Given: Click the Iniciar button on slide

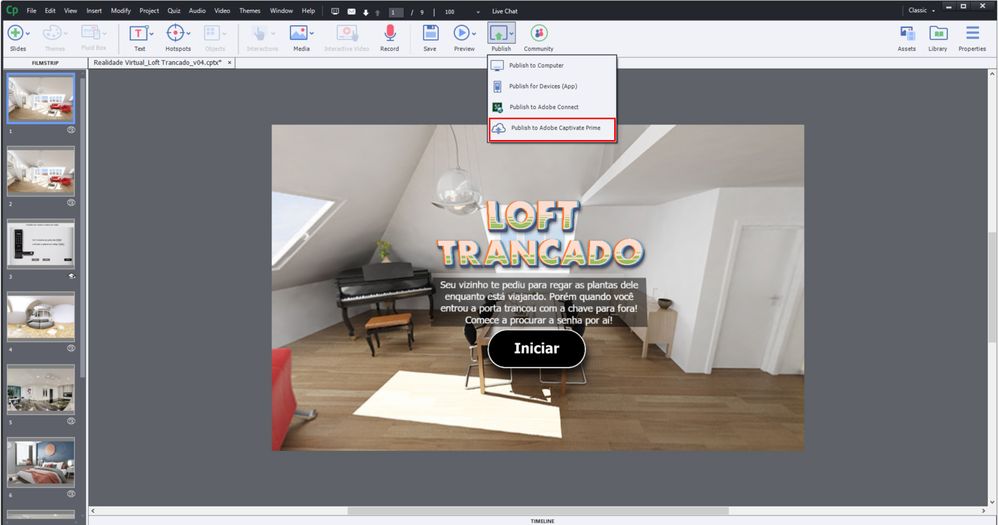Looking at the screenshot, I should (536, 349).
